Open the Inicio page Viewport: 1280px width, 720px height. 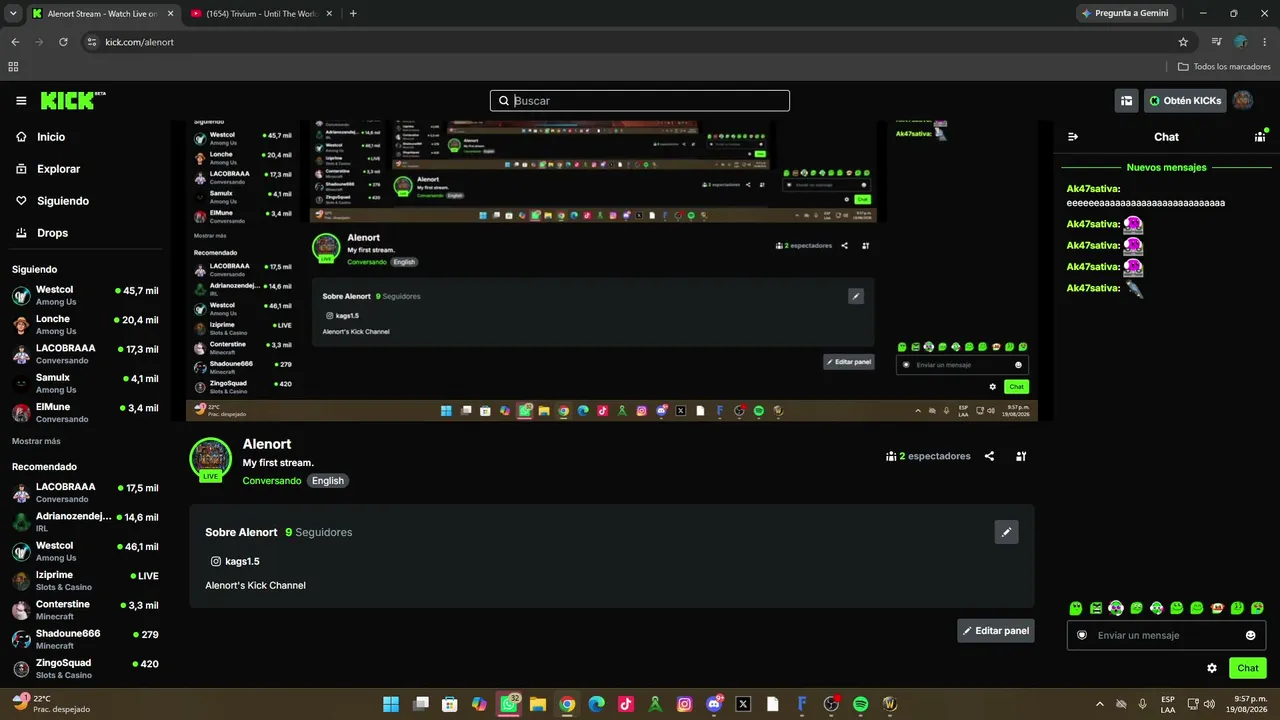pyautogui.click(x=50, y=137)
